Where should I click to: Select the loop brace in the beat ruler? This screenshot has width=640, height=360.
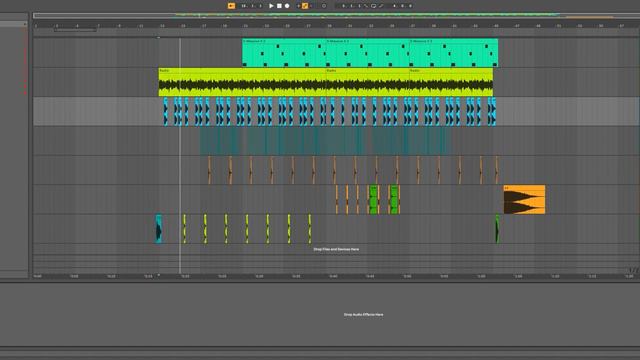click(75, 29)
